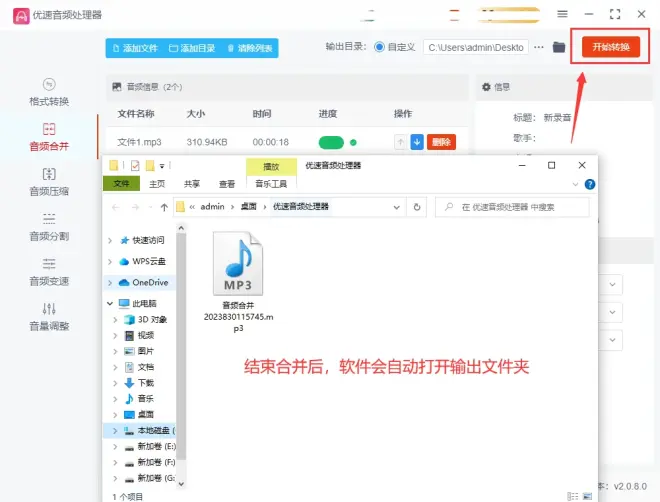This screenshot has height=502, width=660.
Task: Click the properties checkmark icon in Explorer title bar
Action: coord(135,166)
